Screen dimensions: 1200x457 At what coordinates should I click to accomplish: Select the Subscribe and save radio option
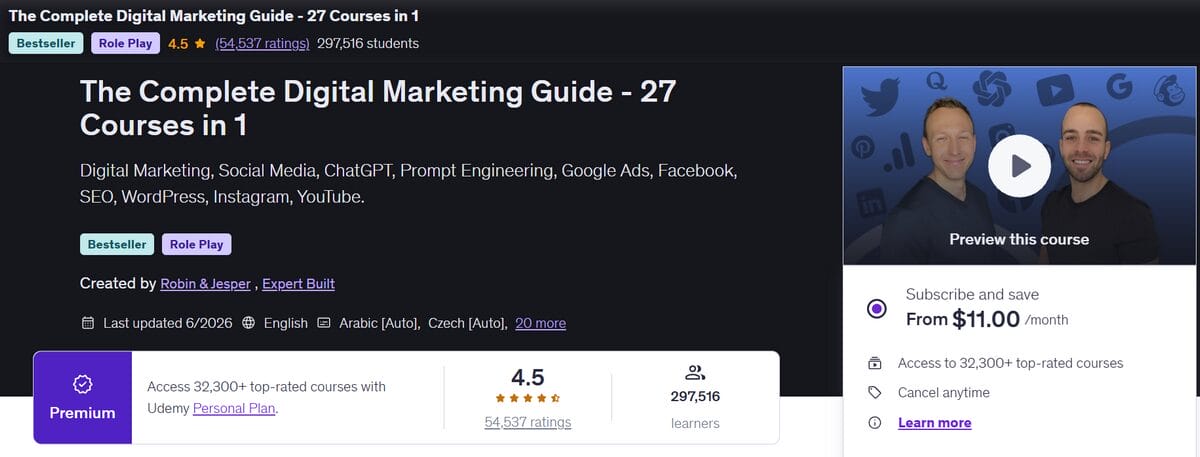(x=877, y=308)
